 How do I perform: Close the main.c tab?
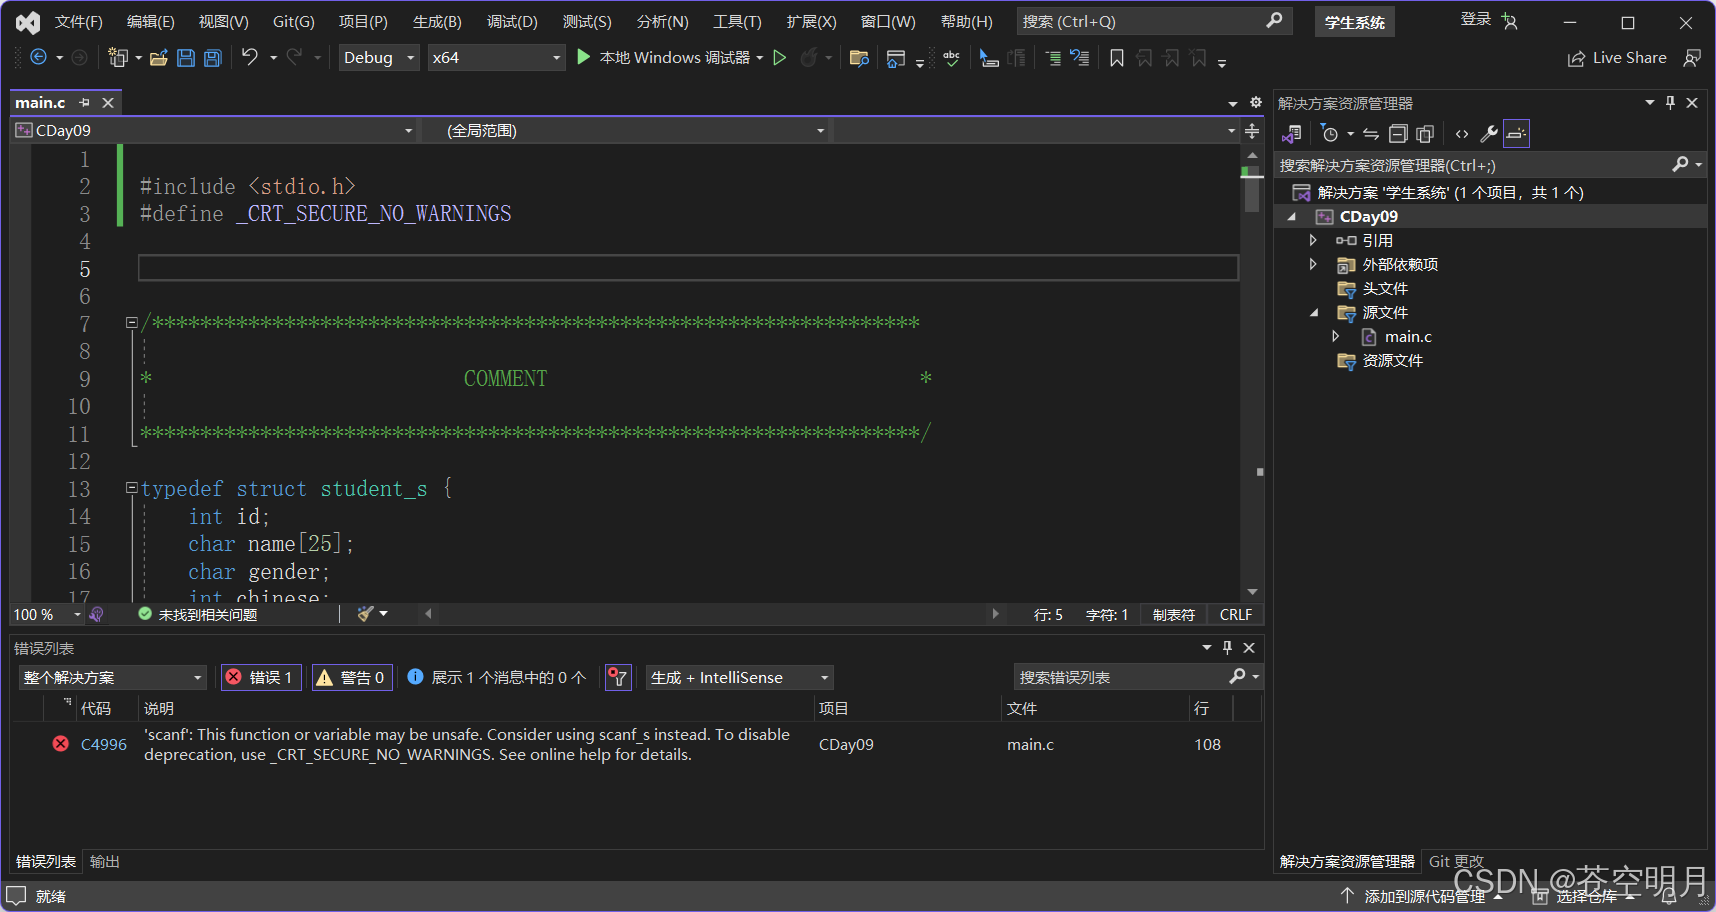[108, 102]
